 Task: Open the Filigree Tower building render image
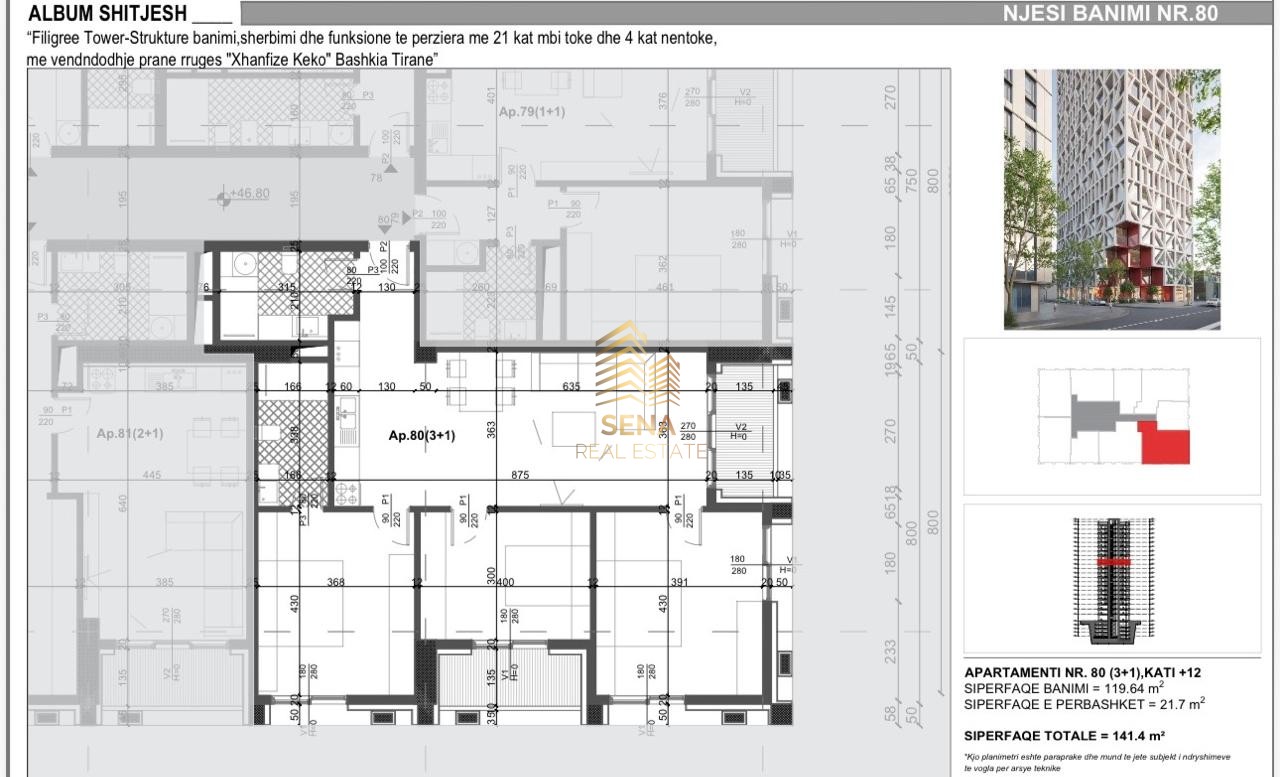tap(1112, 199)
